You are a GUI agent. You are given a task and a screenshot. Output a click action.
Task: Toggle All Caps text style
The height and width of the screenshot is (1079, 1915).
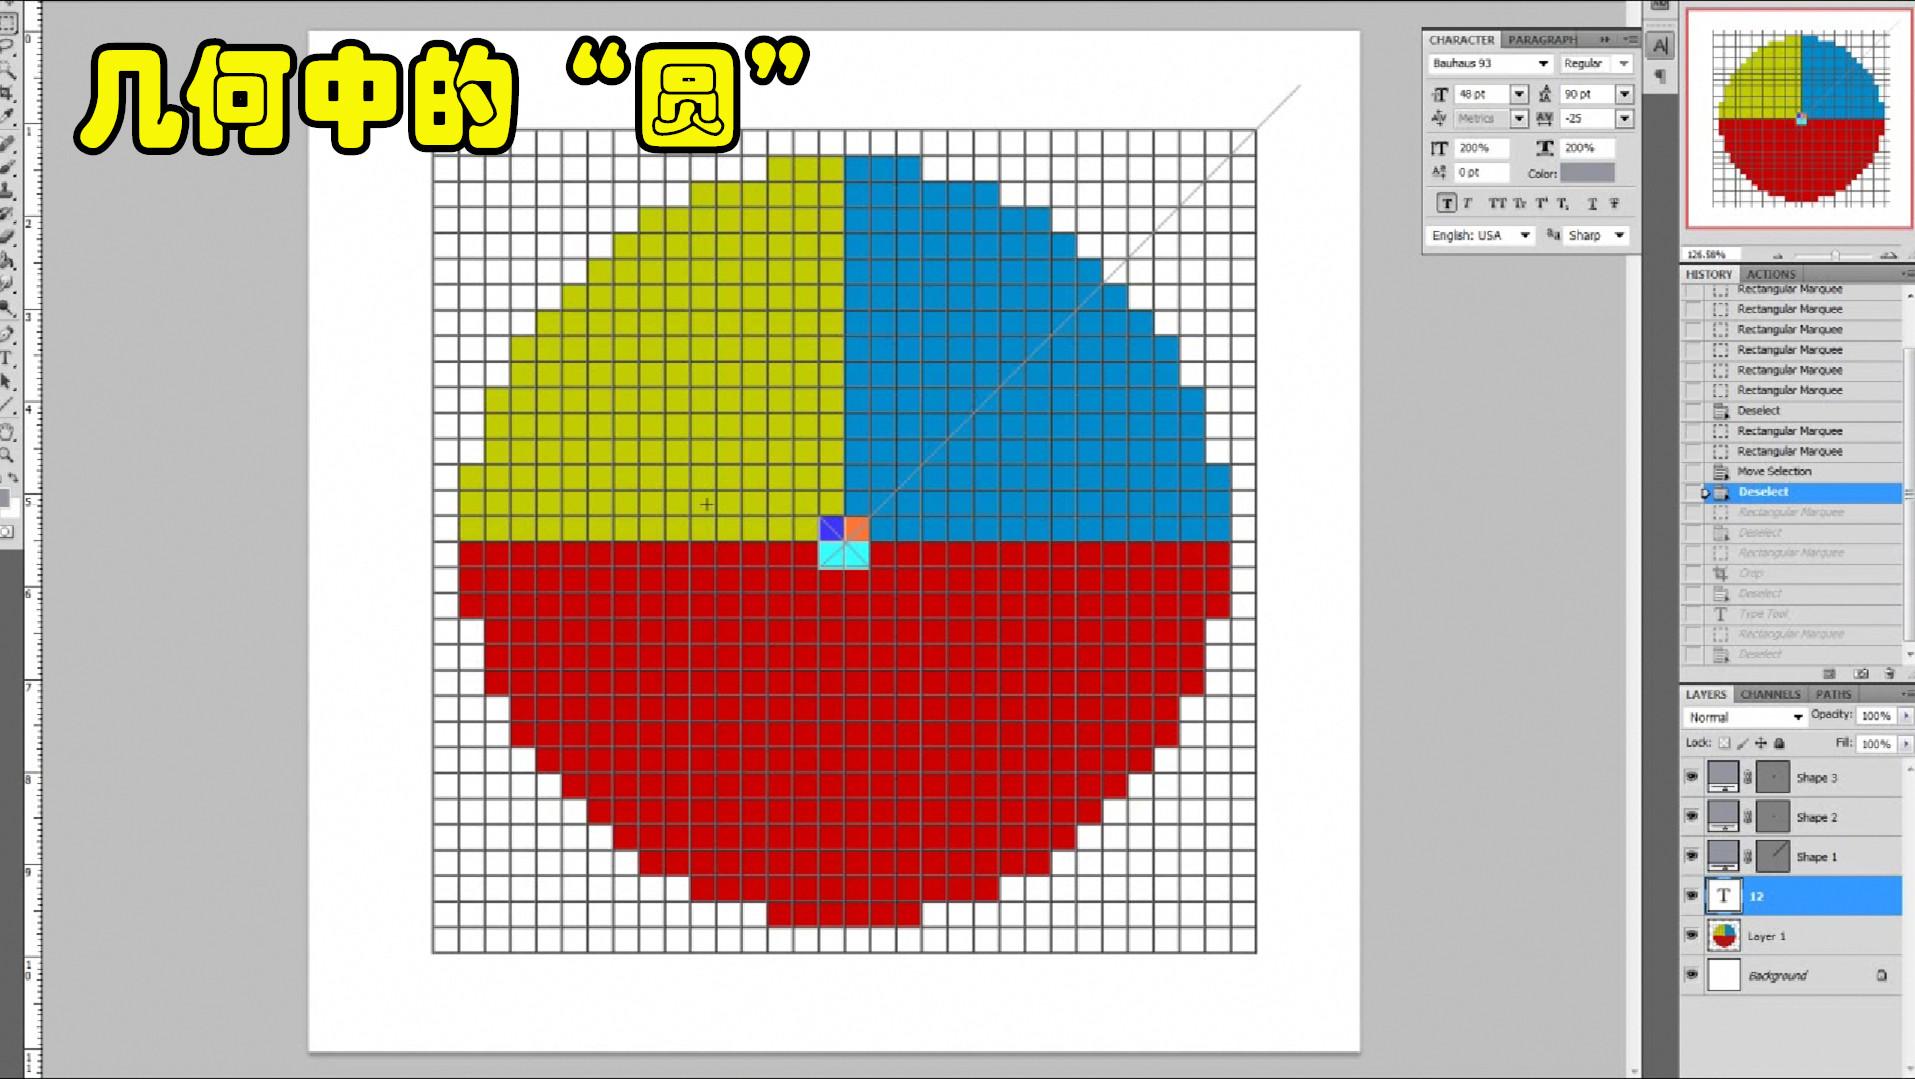(1496, 203)
